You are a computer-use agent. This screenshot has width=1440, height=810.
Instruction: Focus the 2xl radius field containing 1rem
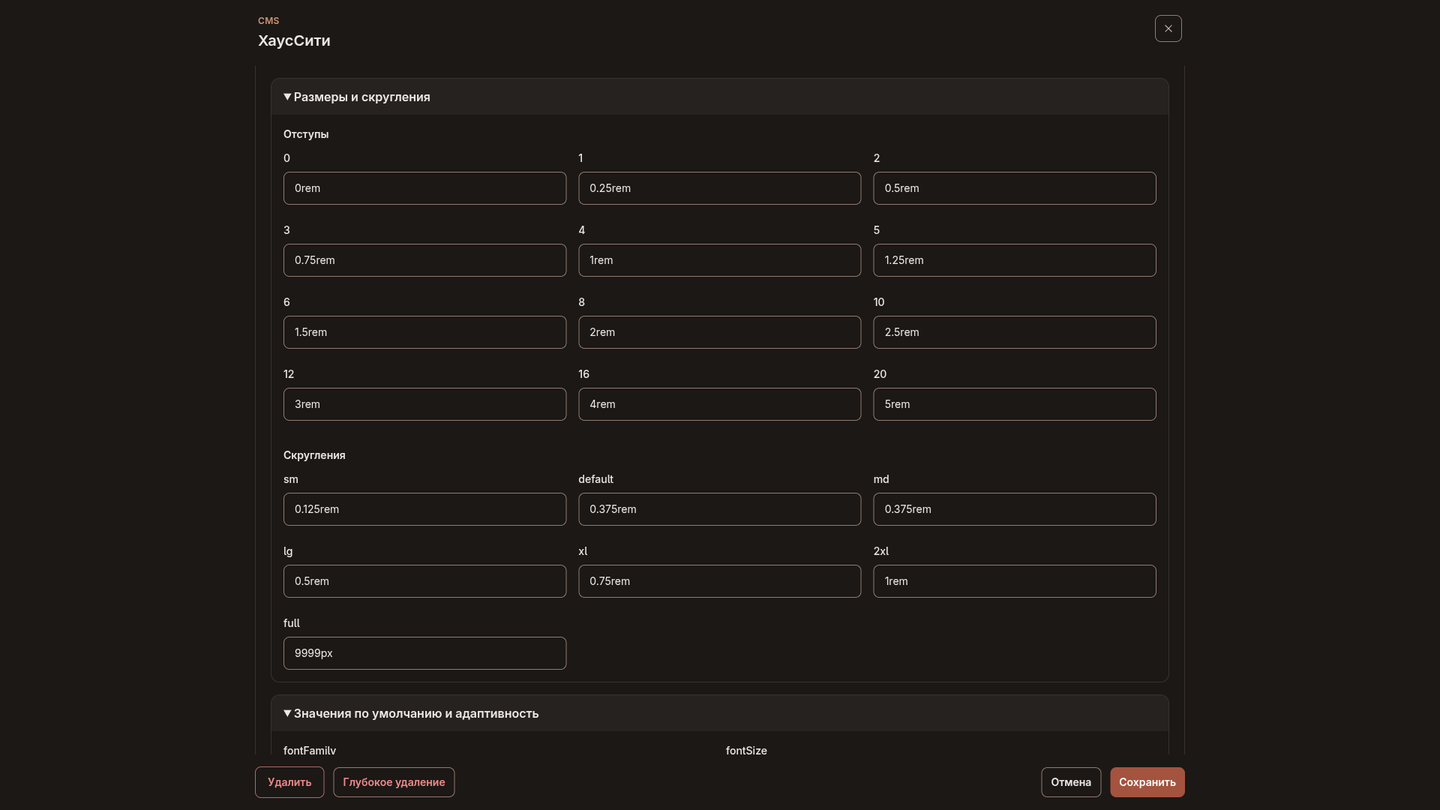click(x=1015, y=581)
